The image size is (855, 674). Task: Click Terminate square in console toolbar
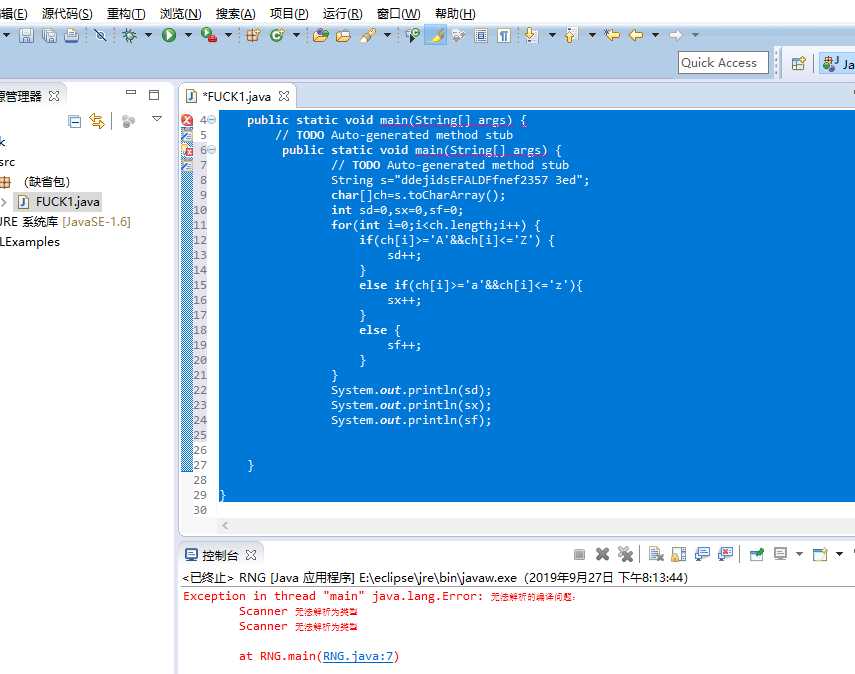(x=580, y=555)
